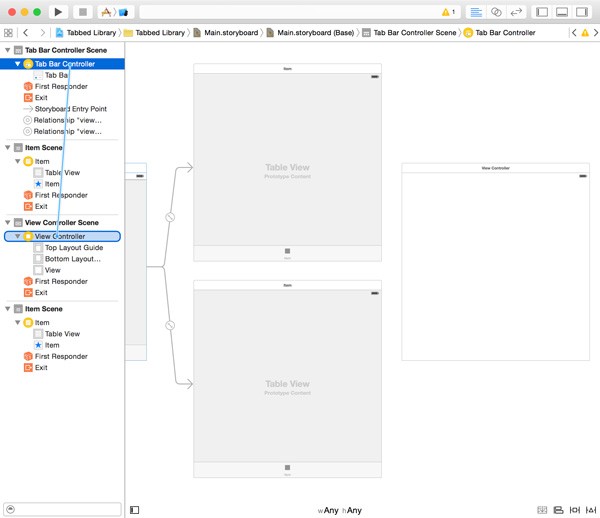
Task: Open the Main.storyboard breadcrumb
Action: 226,33
